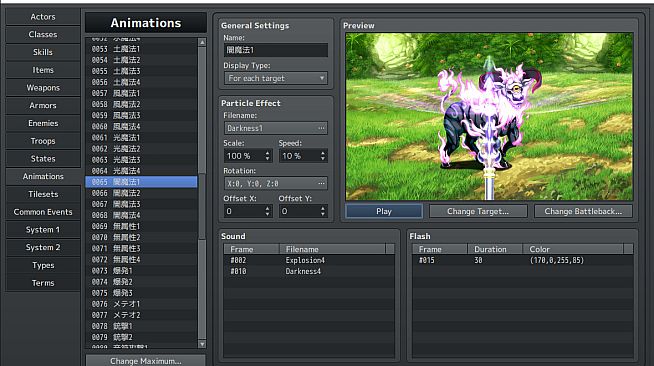
Task: Open the Terms tab
Action: tap(43, 283)
